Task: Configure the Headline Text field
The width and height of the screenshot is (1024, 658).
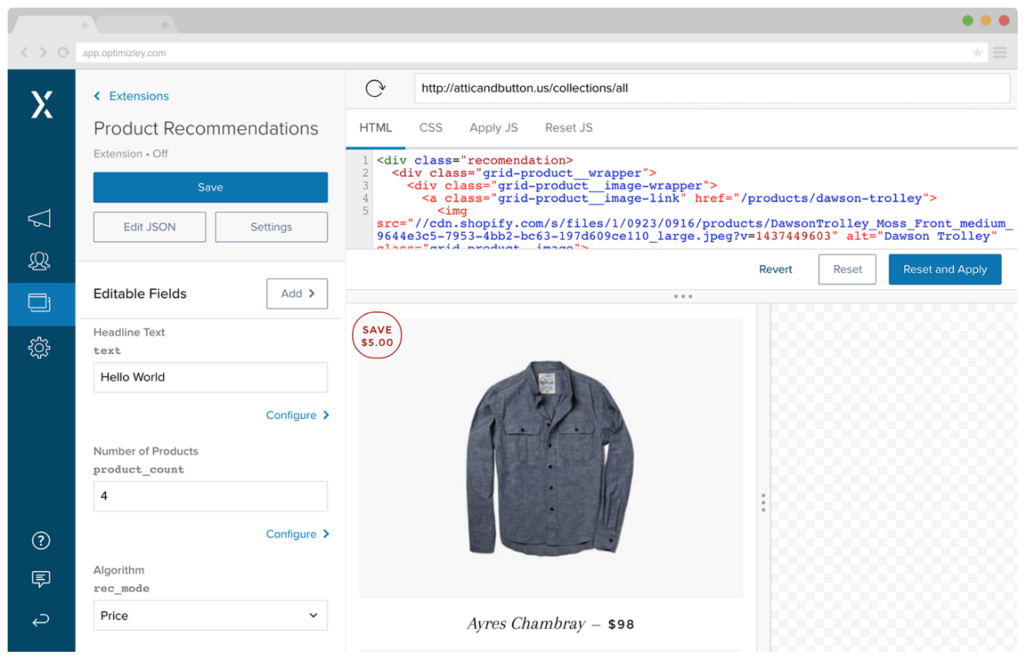Action: click(x=297, y=415)
